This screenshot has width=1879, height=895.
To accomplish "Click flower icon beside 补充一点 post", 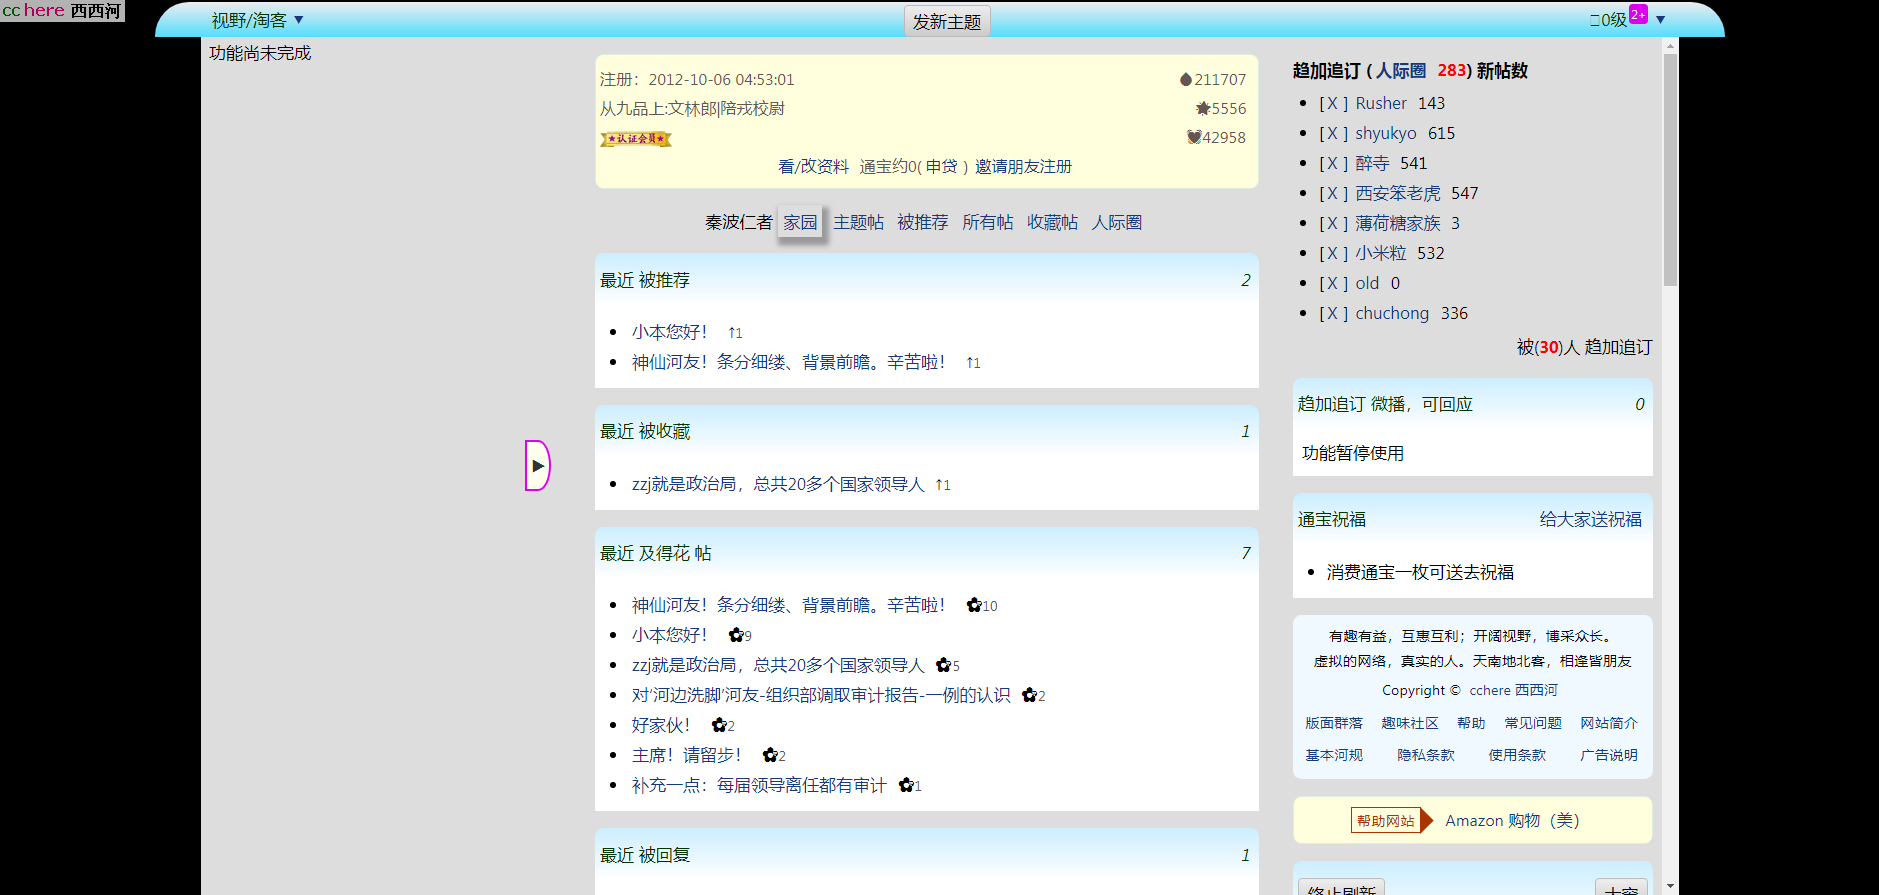I will click(x=906, y=785).
